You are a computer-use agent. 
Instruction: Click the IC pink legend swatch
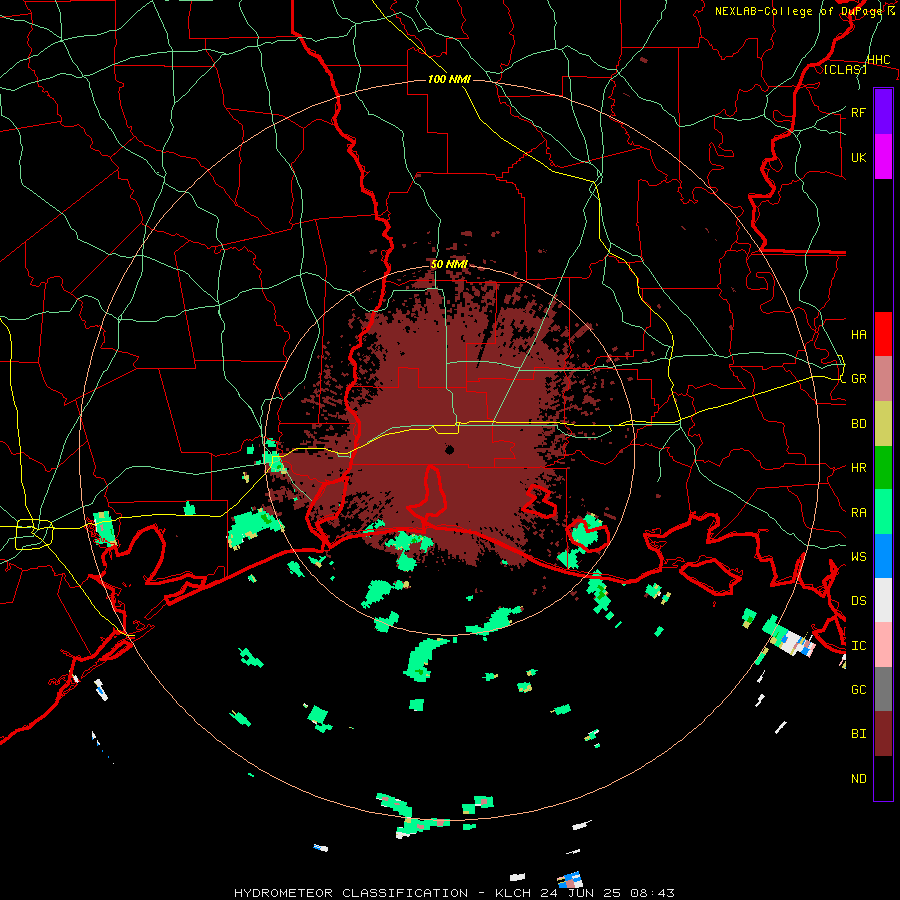tap(883, 645)
